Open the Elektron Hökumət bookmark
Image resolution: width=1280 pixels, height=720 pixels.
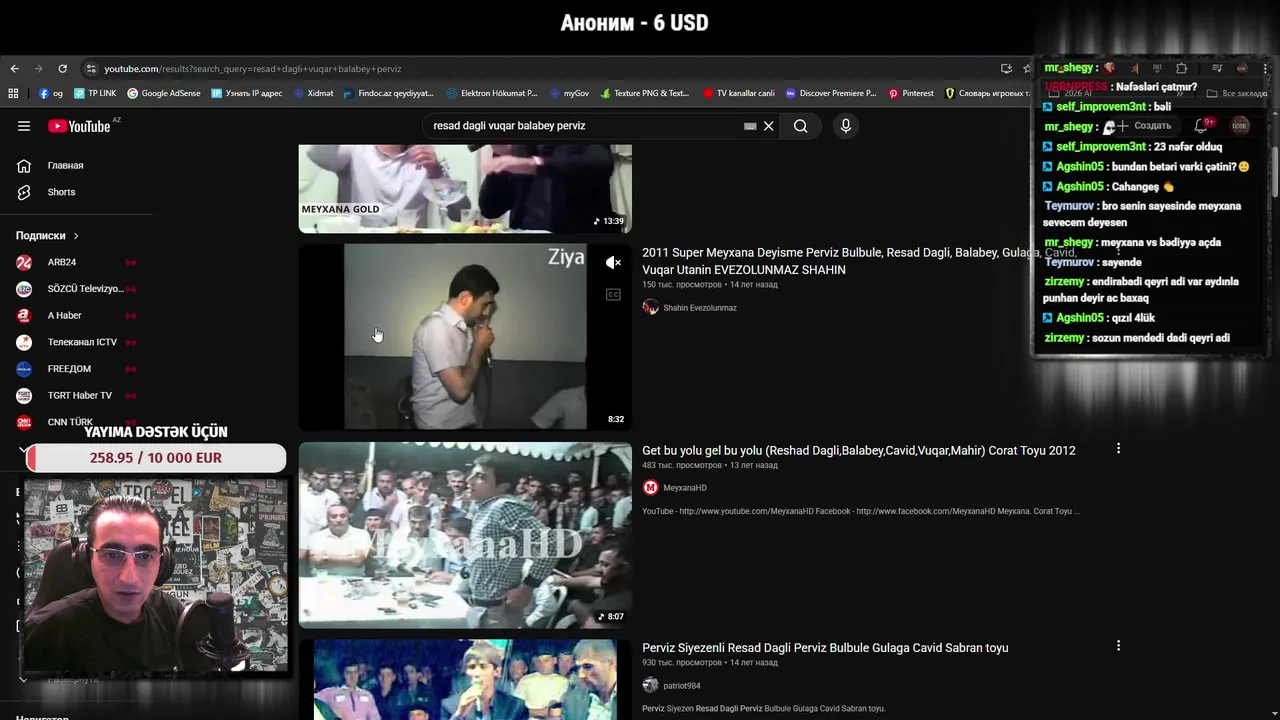(492, 93)
